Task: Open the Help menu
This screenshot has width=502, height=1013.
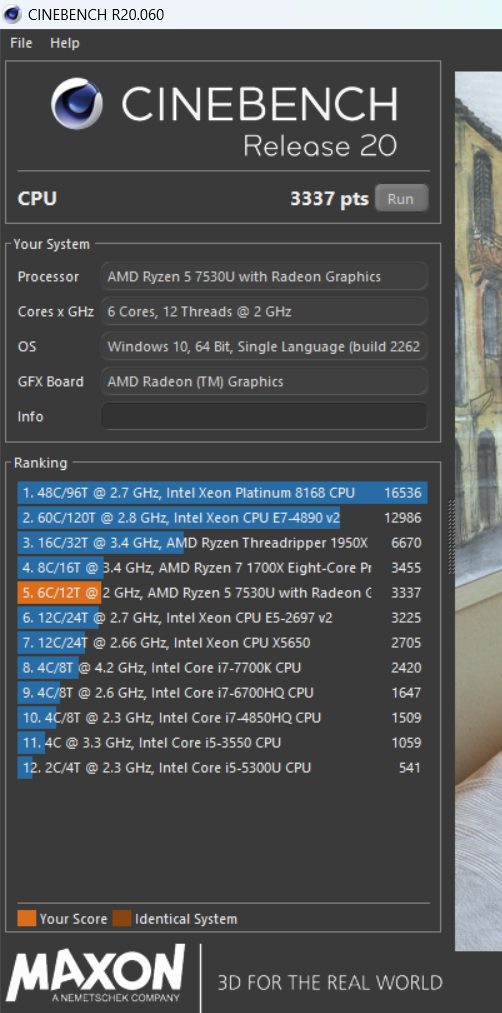Action: click(65, 43)
